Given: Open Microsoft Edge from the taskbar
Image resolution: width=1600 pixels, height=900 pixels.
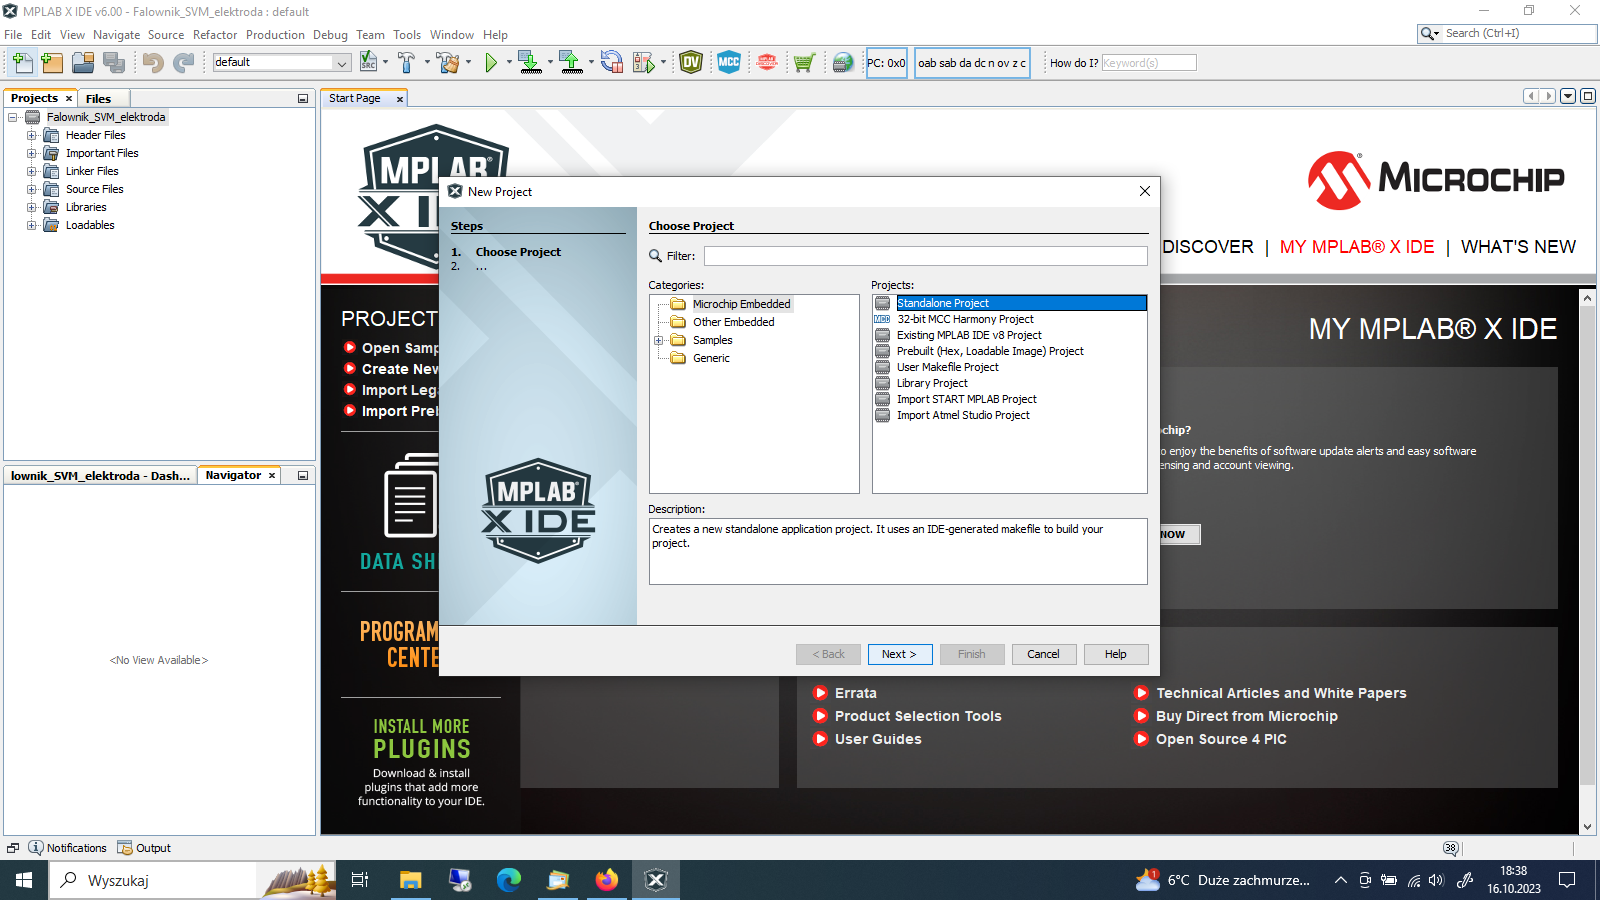Looking at the screenshot, I should [509, 880].
